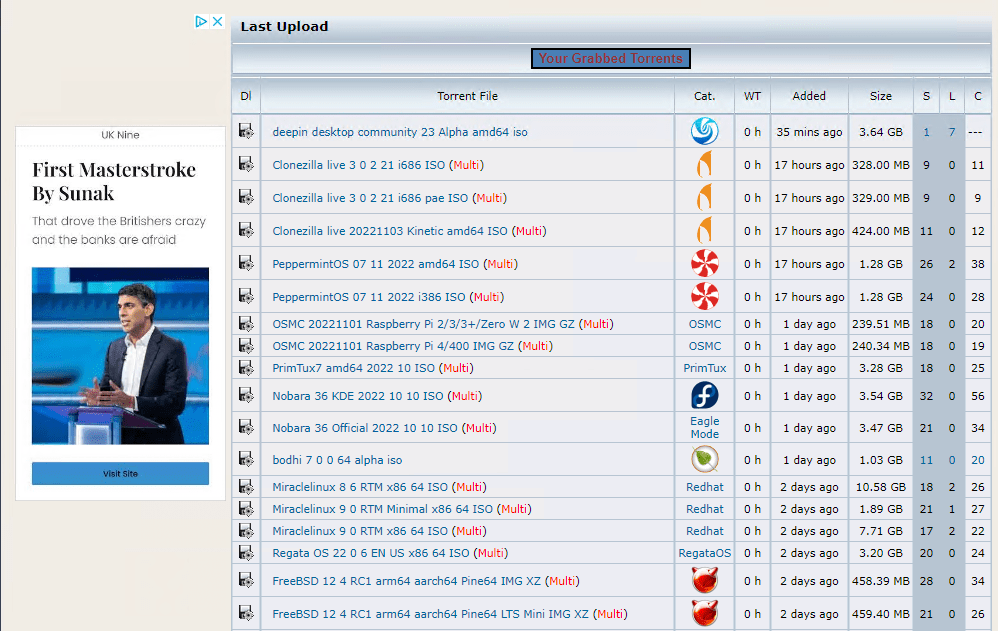
Task: Download icon for Regata OS 22 ISO
Action: coord(246,553)
